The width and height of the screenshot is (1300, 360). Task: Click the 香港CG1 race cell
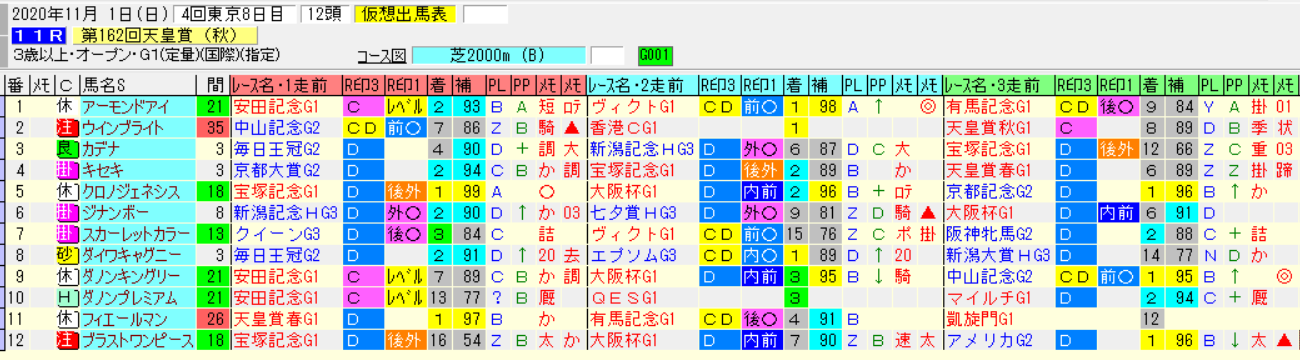click(x=642, y=128)
